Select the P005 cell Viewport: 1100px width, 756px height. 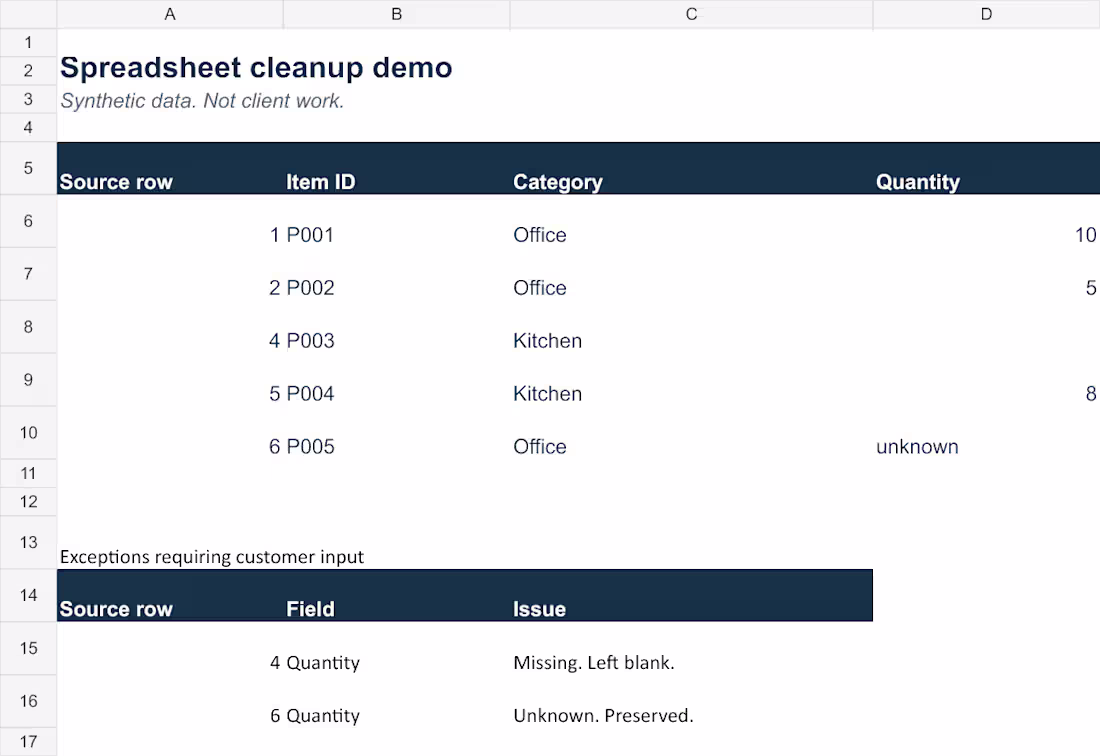point(396,433)
